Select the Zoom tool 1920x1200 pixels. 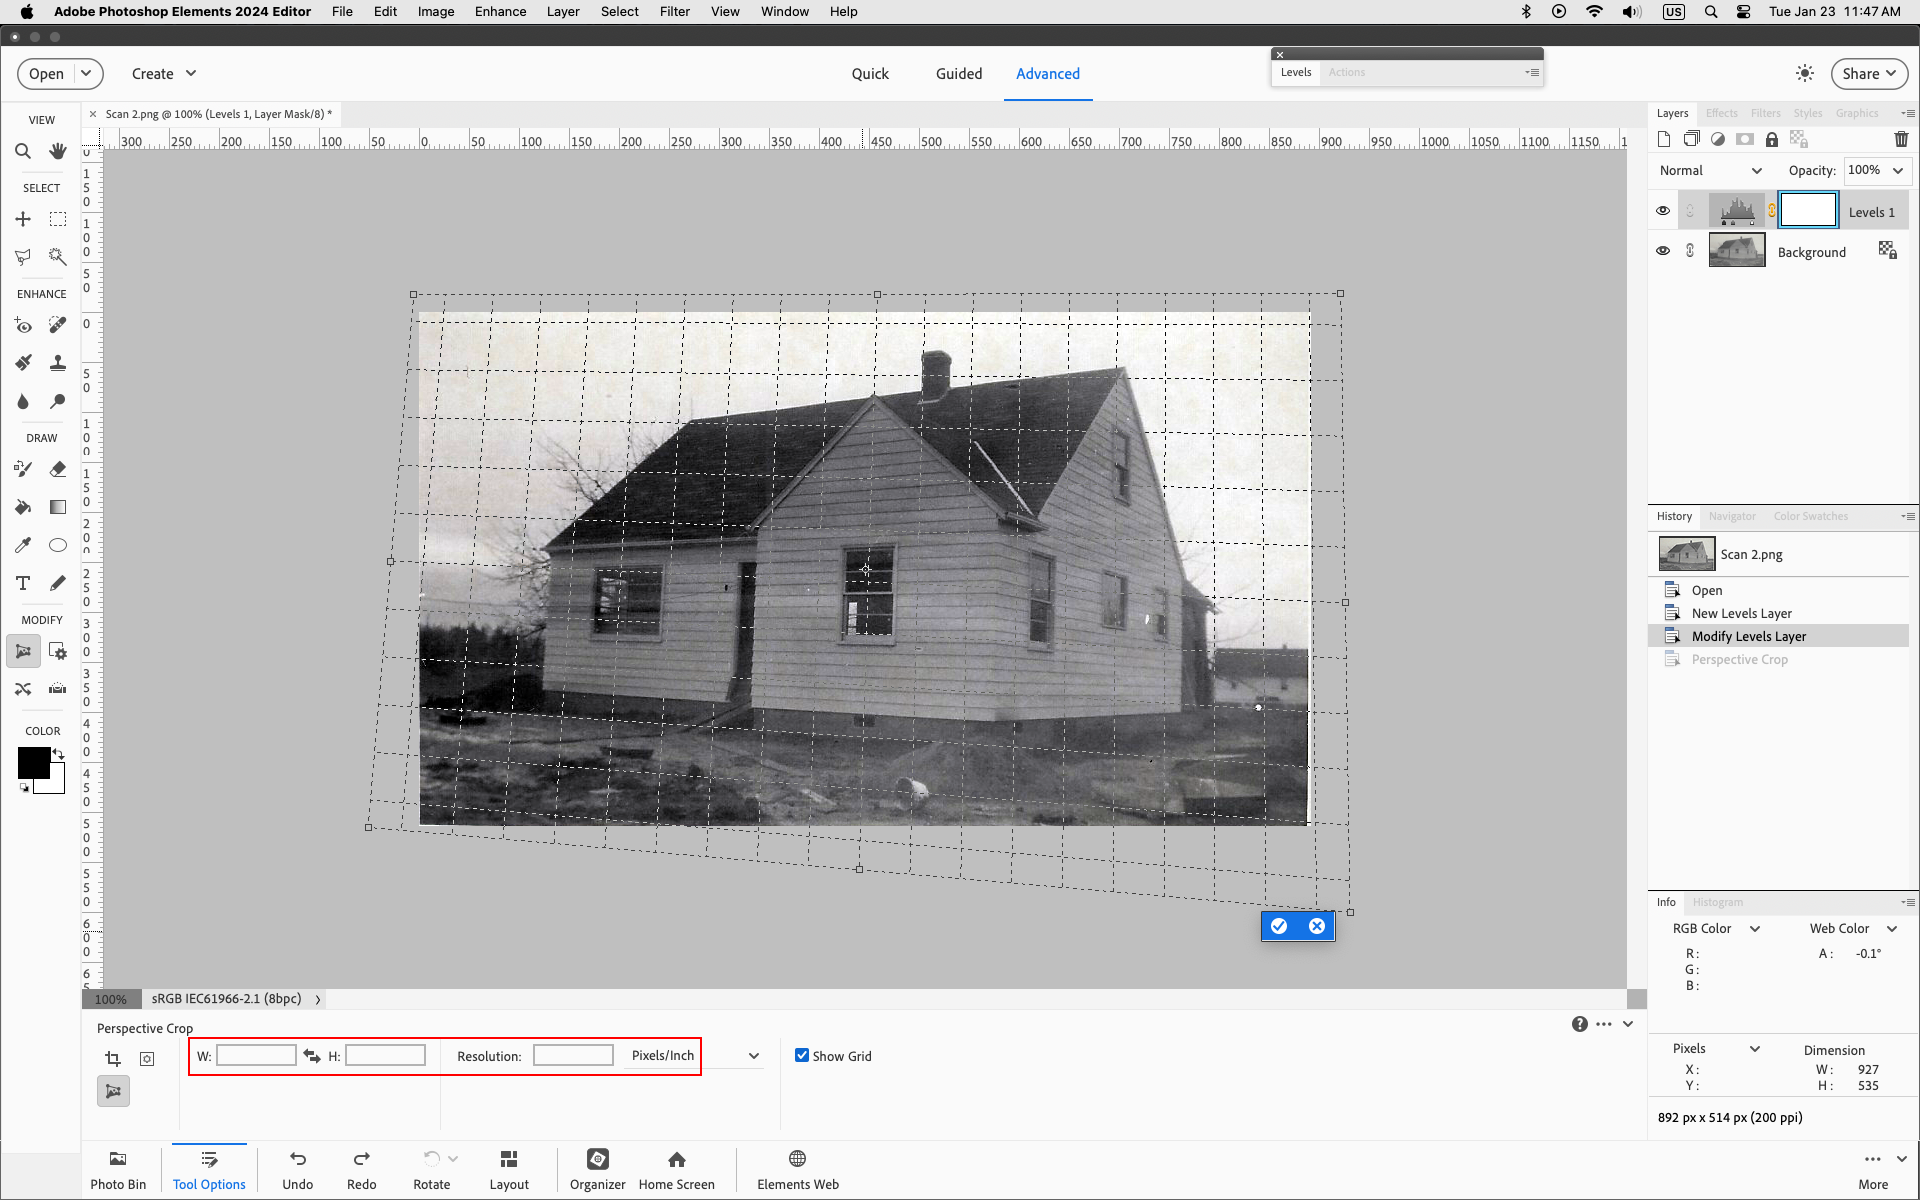pyautogui.click(x=23, y=151)
